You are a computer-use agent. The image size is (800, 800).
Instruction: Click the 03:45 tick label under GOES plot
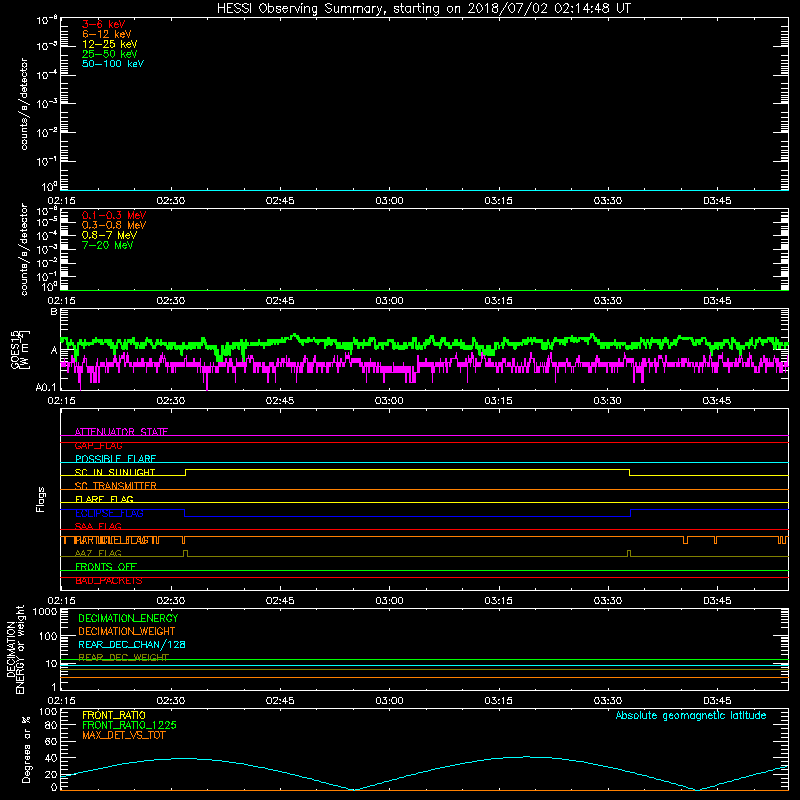click(717, 401)
